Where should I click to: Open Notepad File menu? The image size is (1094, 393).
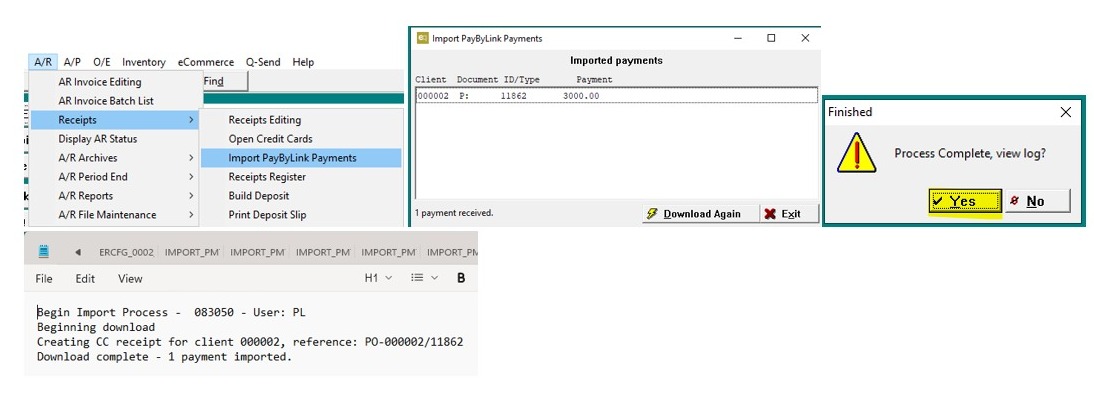point(44,279)
